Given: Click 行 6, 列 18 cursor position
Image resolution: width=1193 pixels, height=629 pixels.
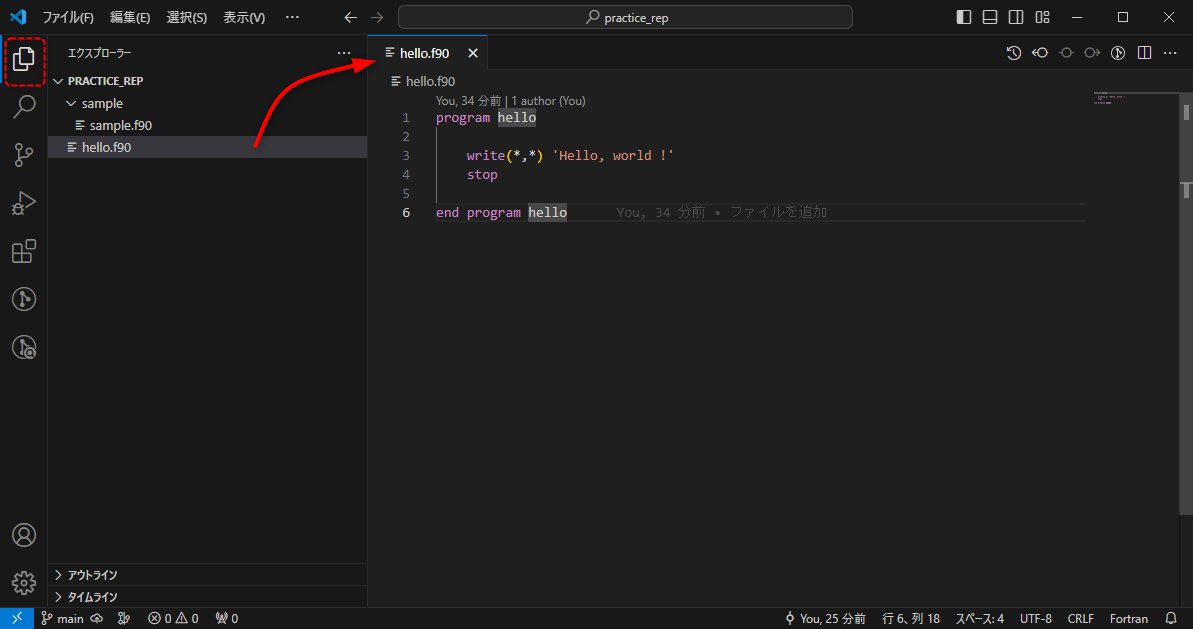Looking at the screenshot, I should coord(911,618).
